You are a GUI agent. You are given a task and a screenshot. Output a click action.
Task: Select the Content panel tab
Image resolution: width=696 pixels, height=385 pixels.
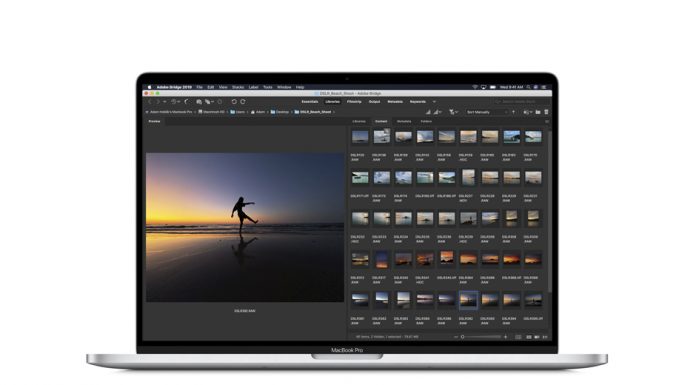(x=381, y=121)
